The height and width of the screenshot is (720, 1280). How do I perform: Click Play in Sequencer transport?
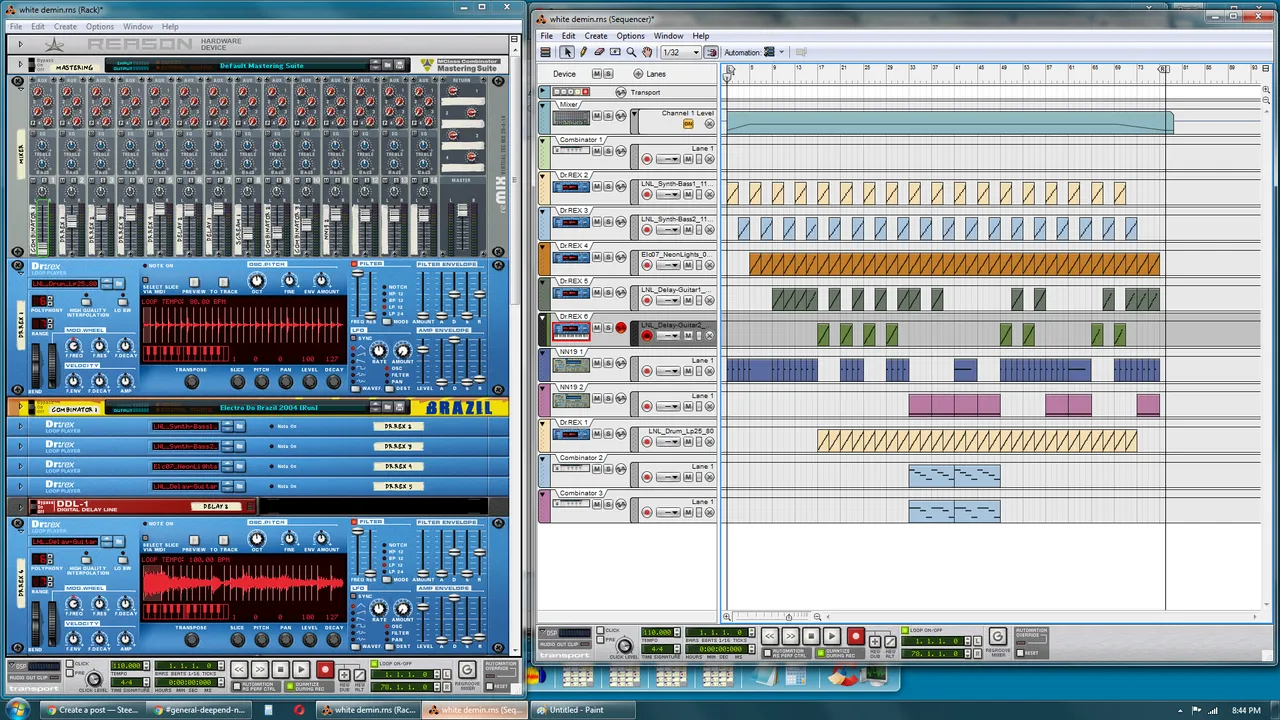[831, 637]
